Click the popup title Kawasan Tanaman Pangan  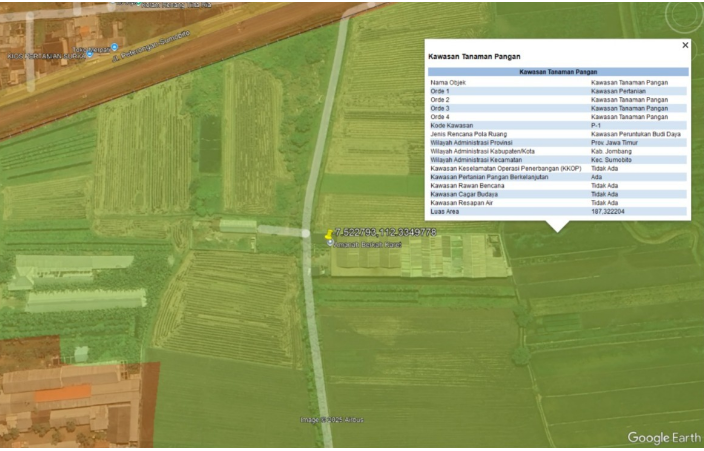(473, 57)
